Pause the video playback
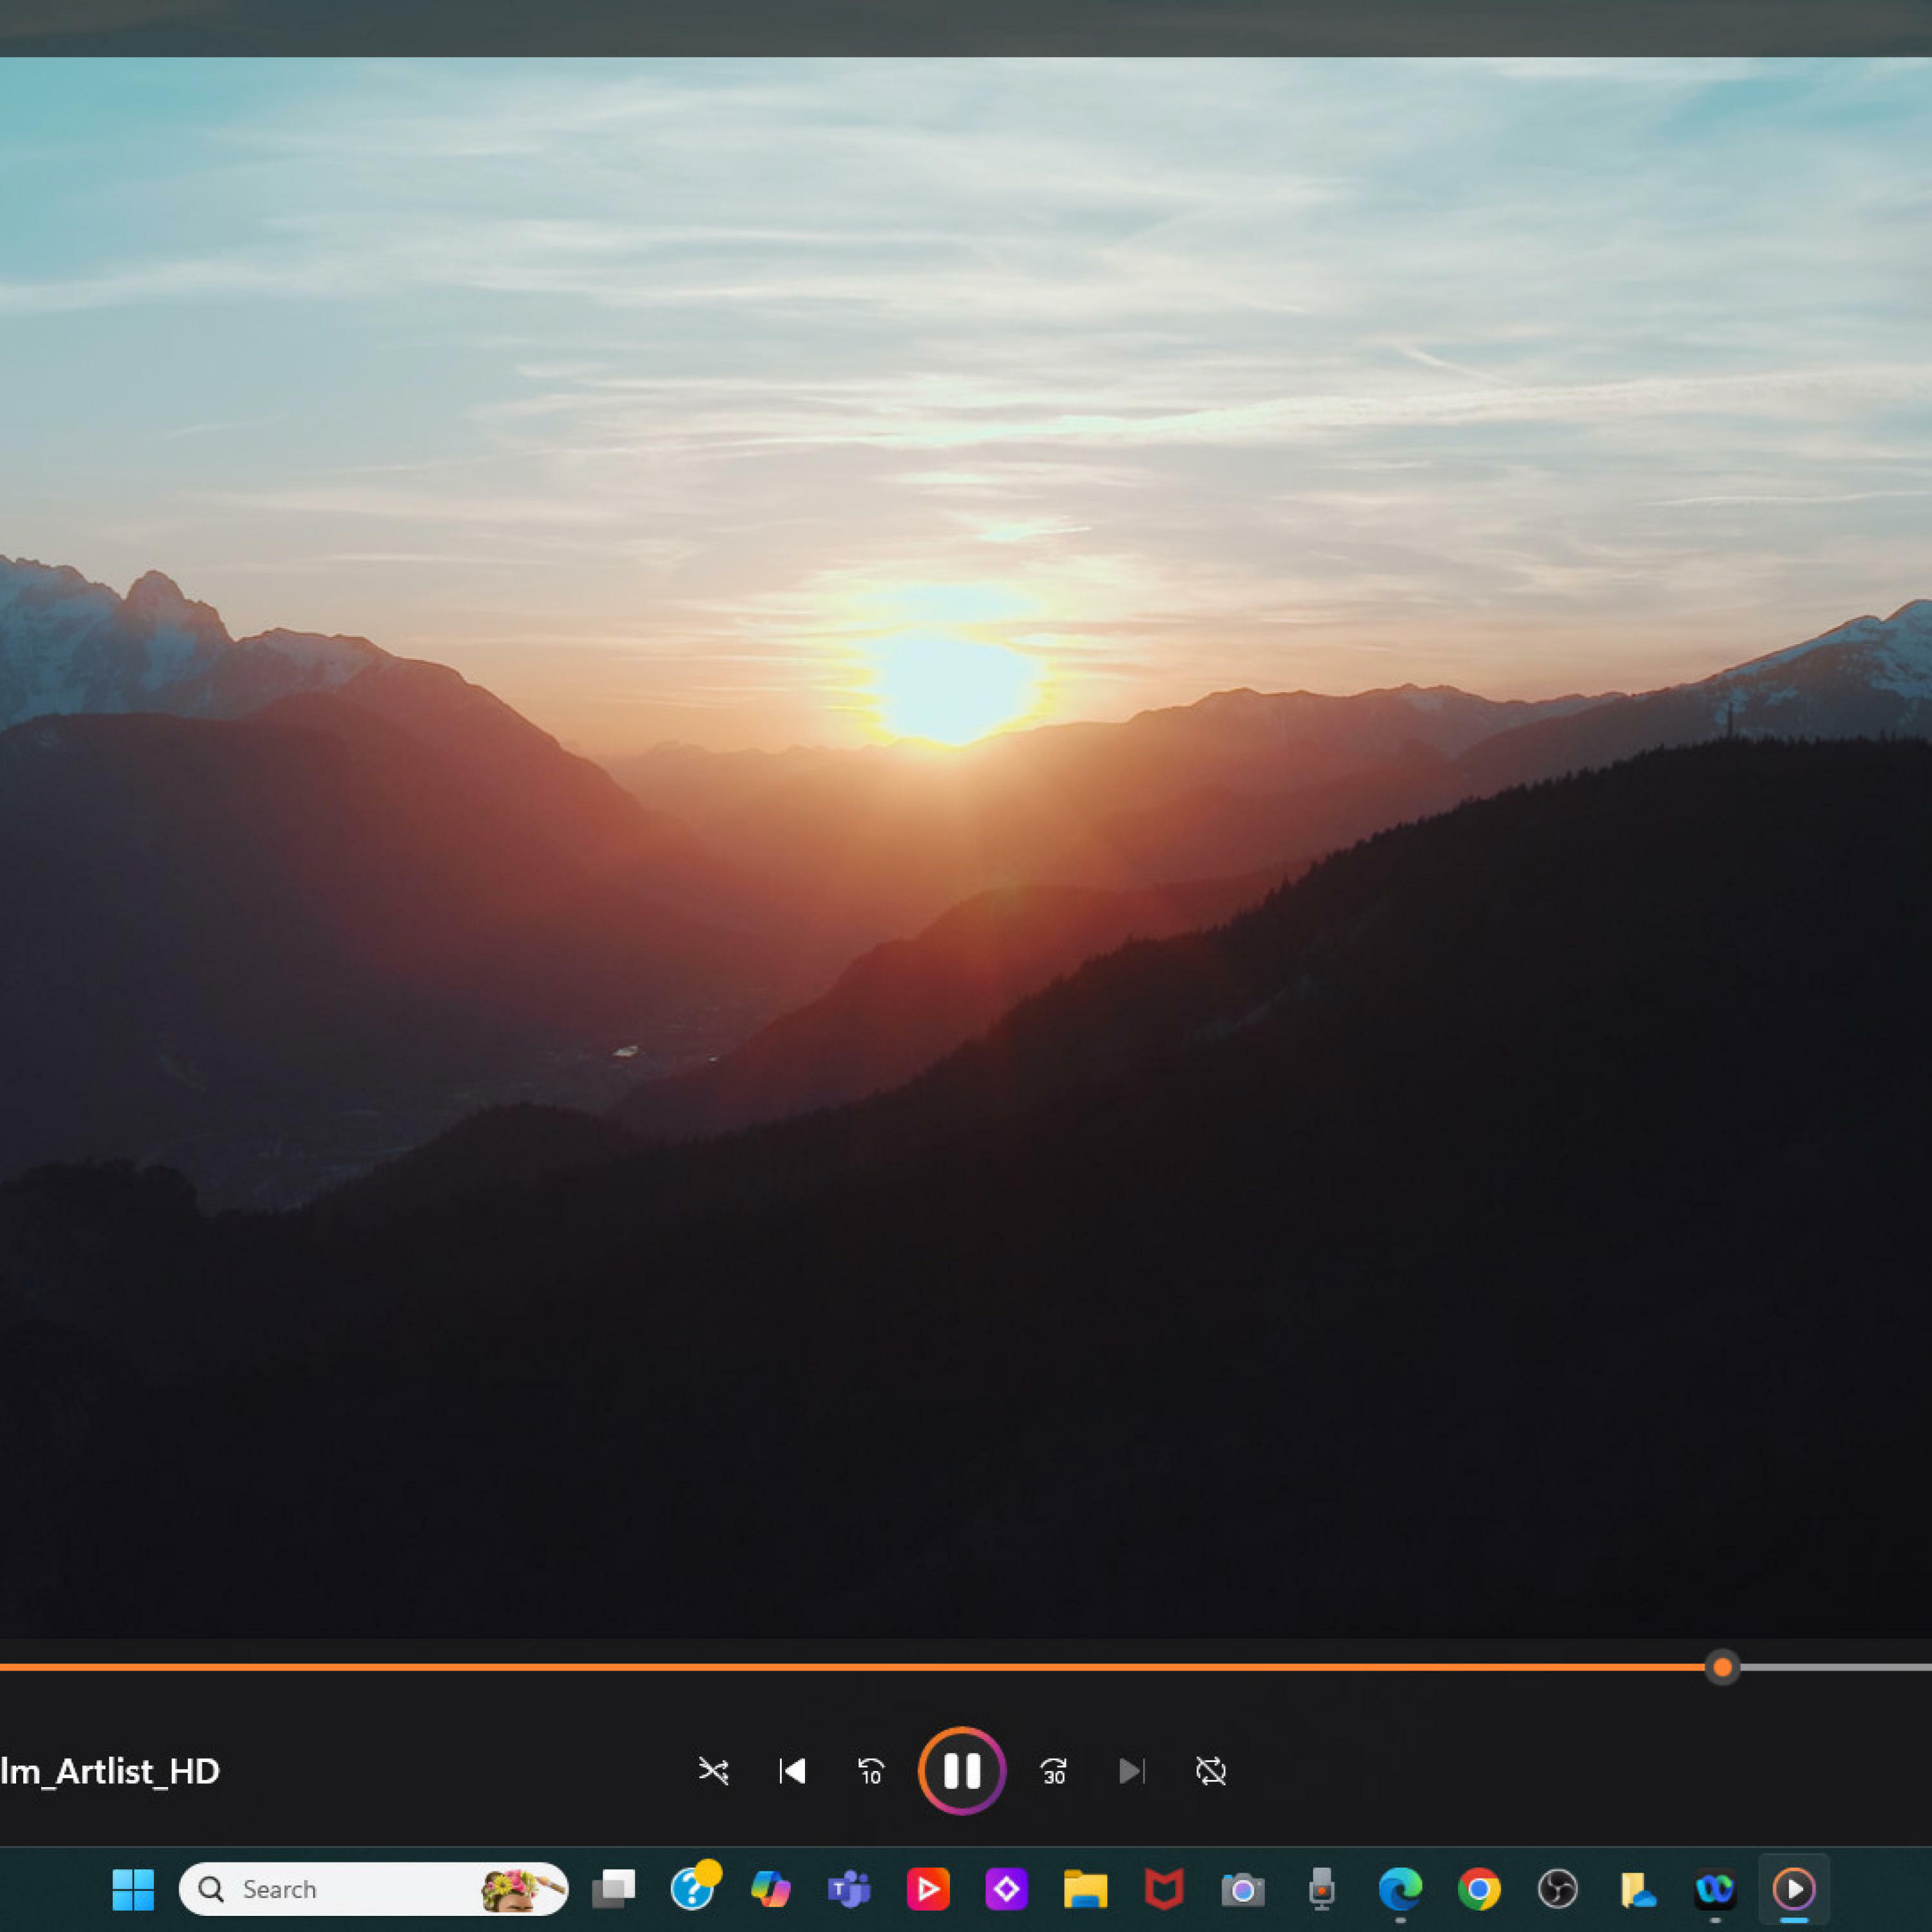Image resolution: width=1932 pixels, height=1932 pixels. coord(961,1771)
